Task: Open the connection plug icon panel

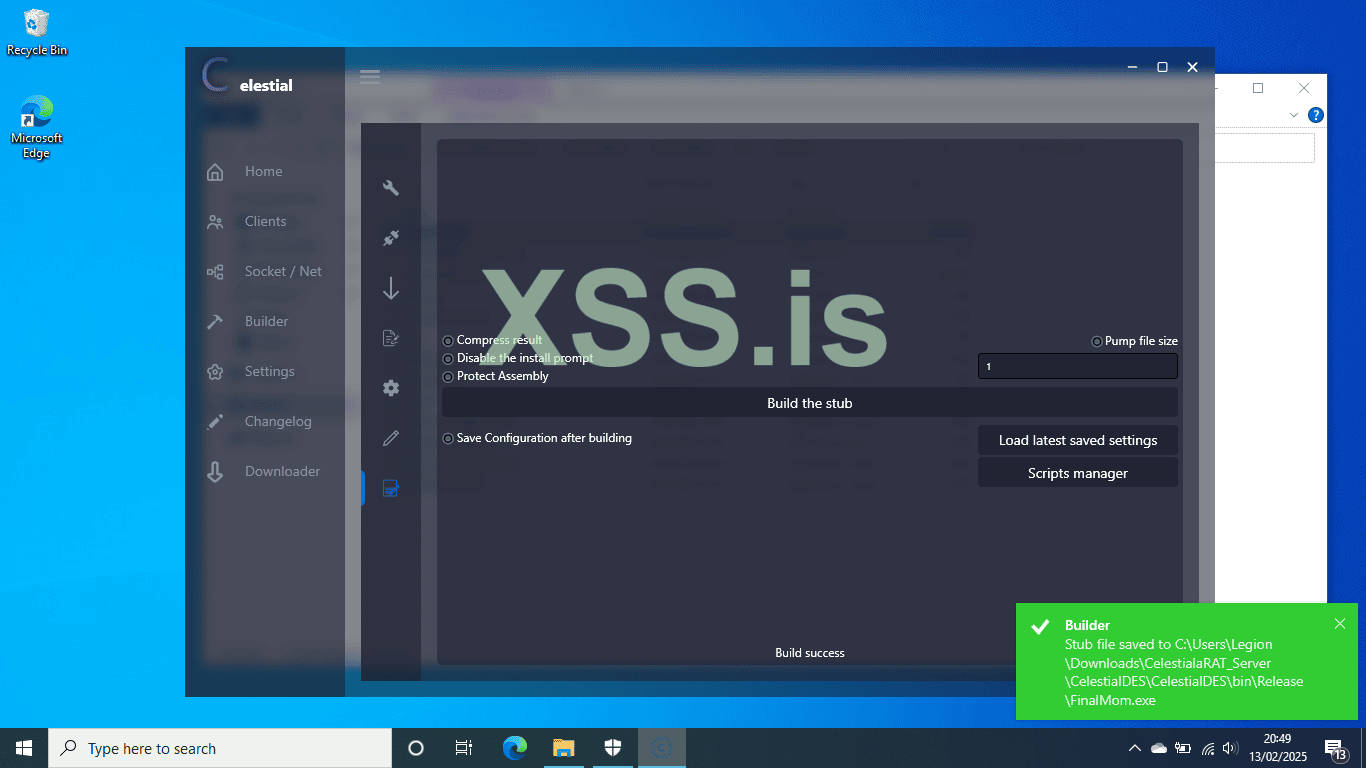Action: coord(390,238)
